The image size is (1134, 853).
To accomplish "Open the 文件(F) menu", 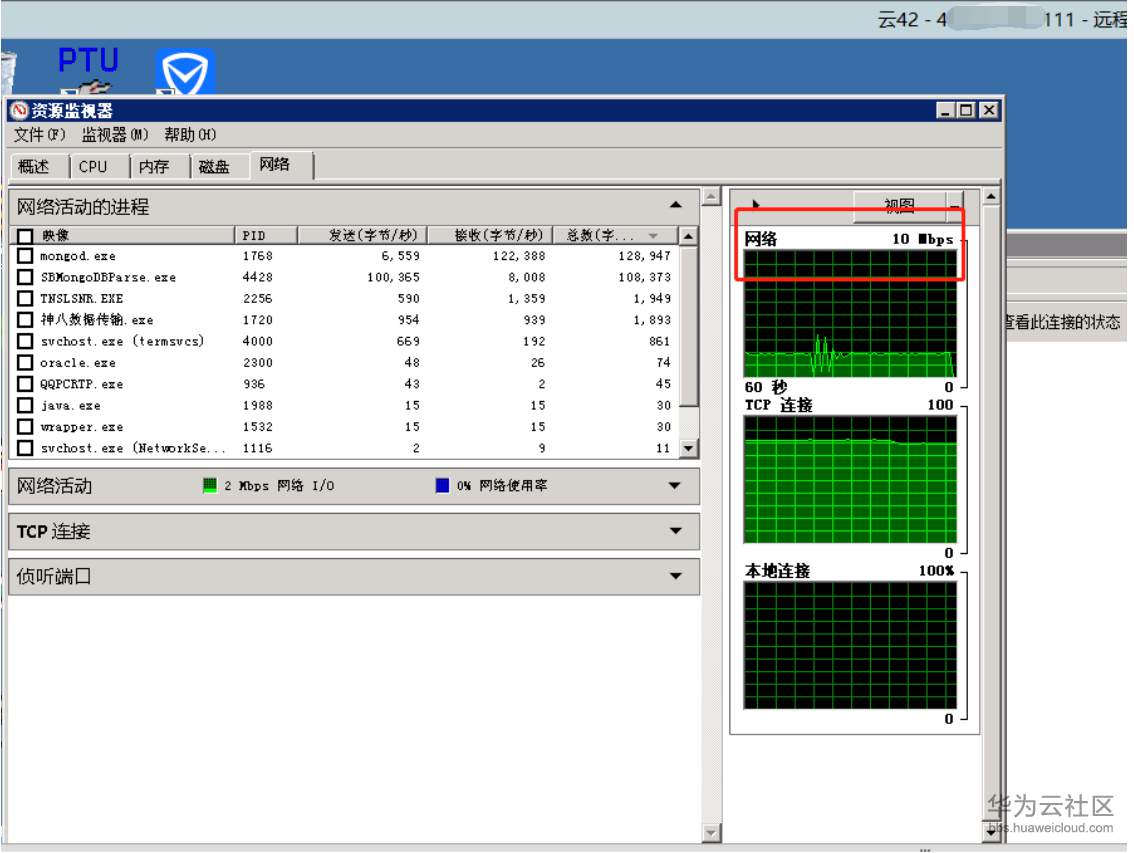I will tap(36, 134).
